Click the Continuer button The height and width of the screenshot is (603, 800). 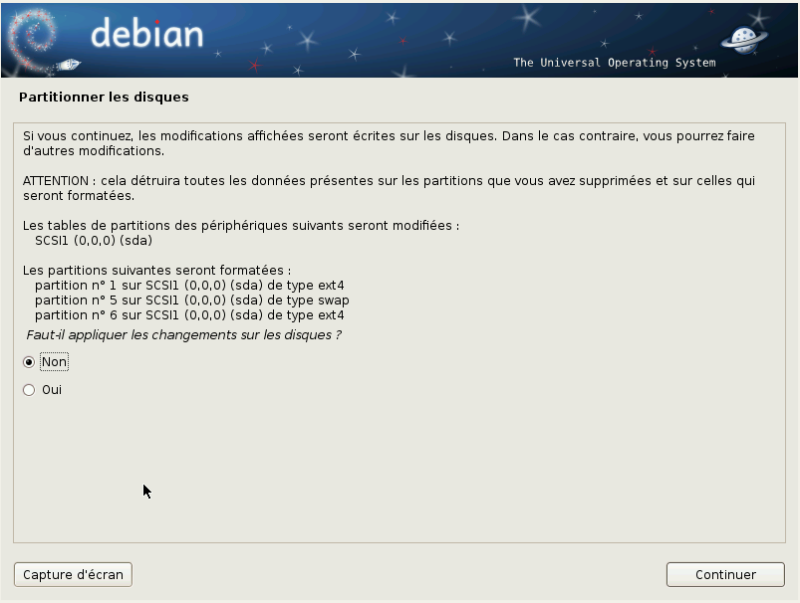725,574
